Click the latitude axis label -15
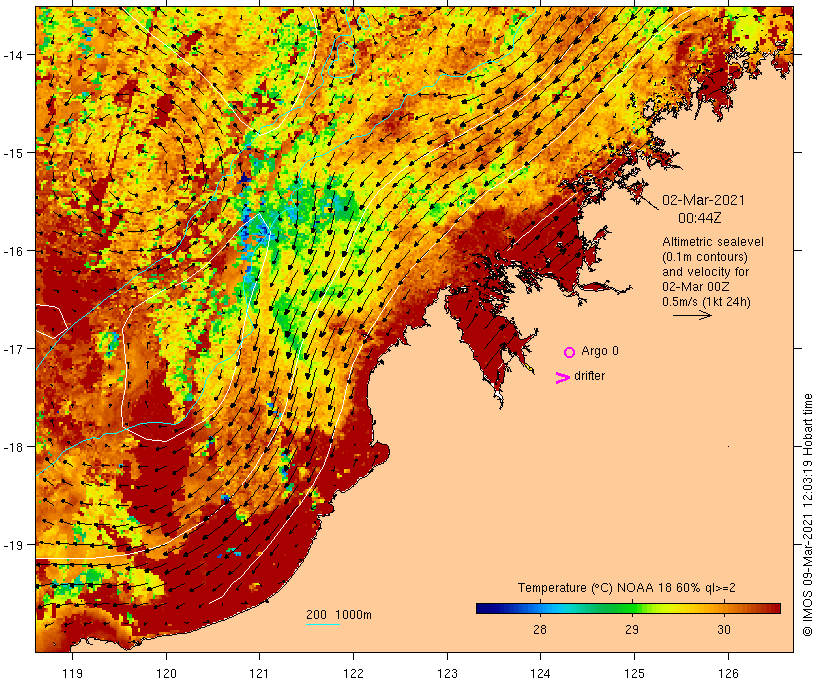The height and width of the screenshot is (680, 820). (x=13, y=153)
